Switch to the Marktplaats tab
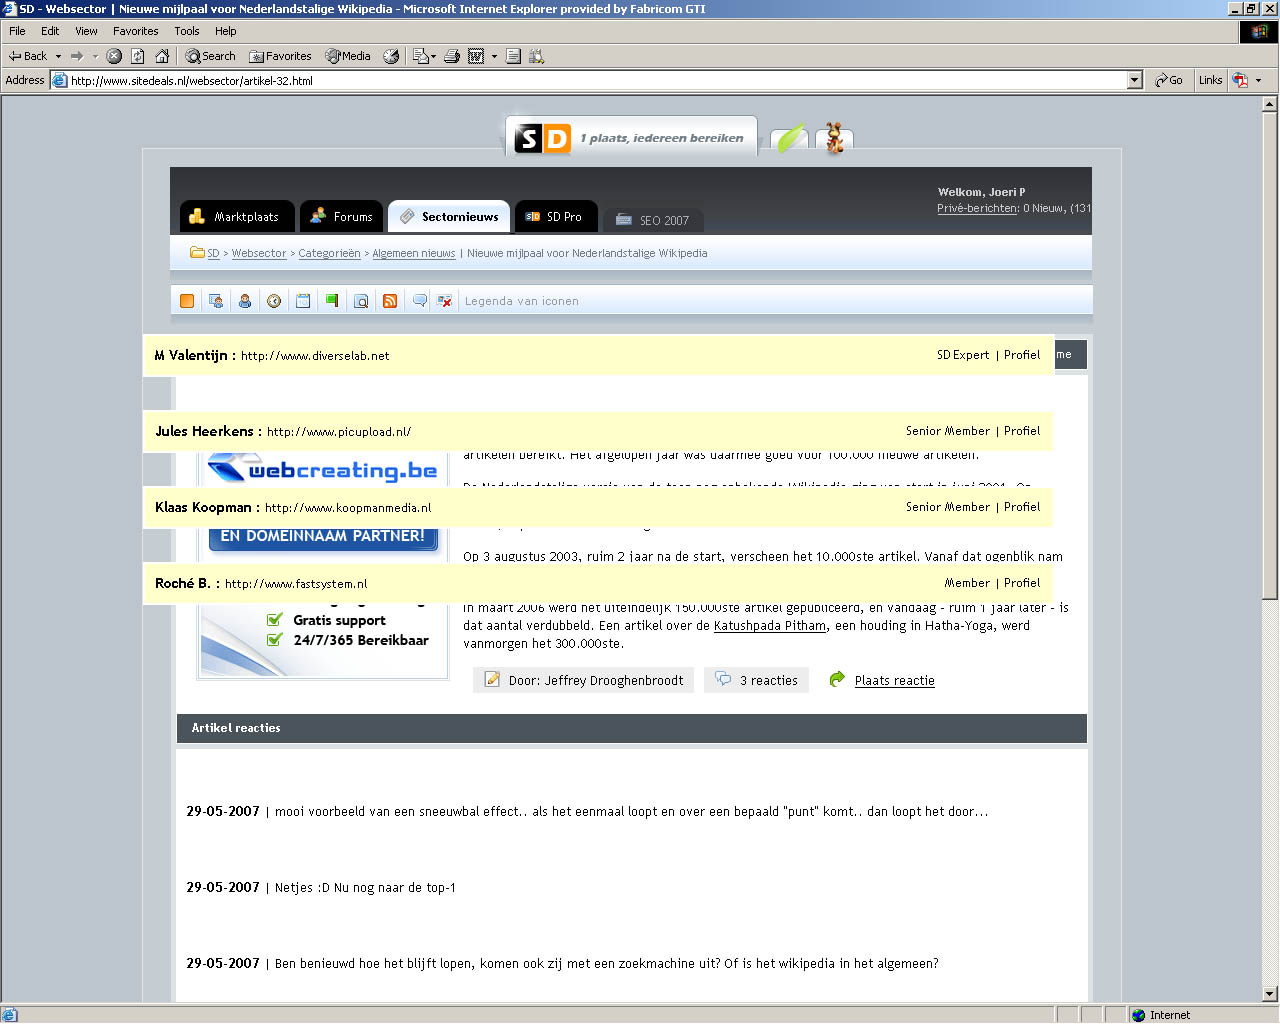The height and width of the screenshot is (1024, 1280). click(x=237, y=216)
